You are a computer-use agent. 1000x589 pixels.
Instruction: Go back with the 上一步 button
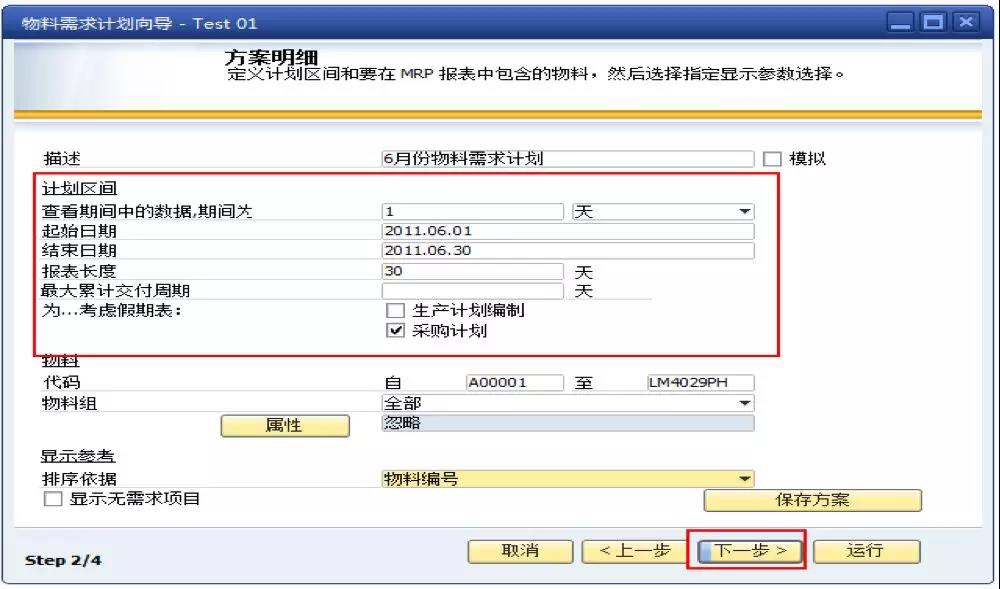634,551
